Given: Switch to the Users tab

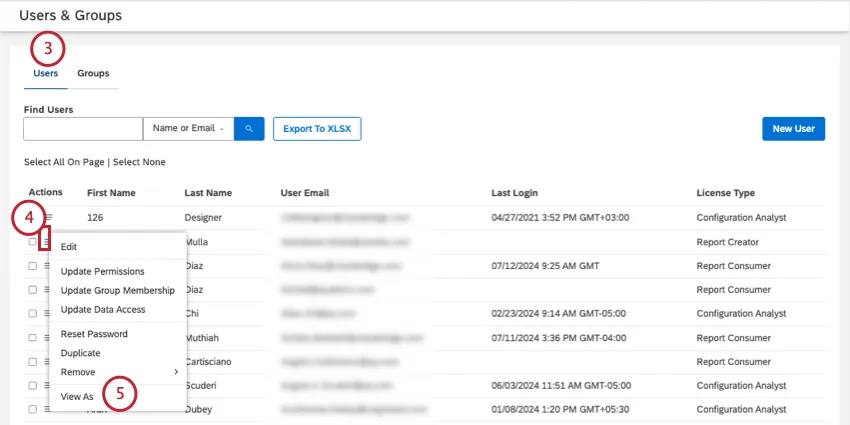Looking at the screenshot, I should click(x=46, y=73).
